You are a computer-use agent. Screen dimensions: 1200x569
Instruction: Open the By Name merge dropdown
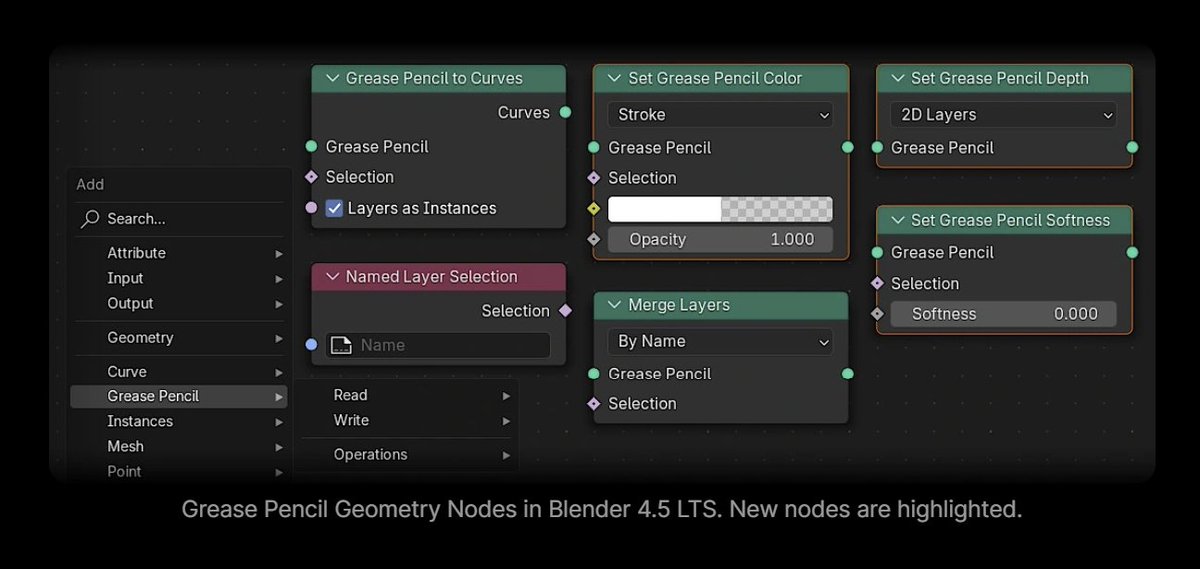tap(720, 341)
